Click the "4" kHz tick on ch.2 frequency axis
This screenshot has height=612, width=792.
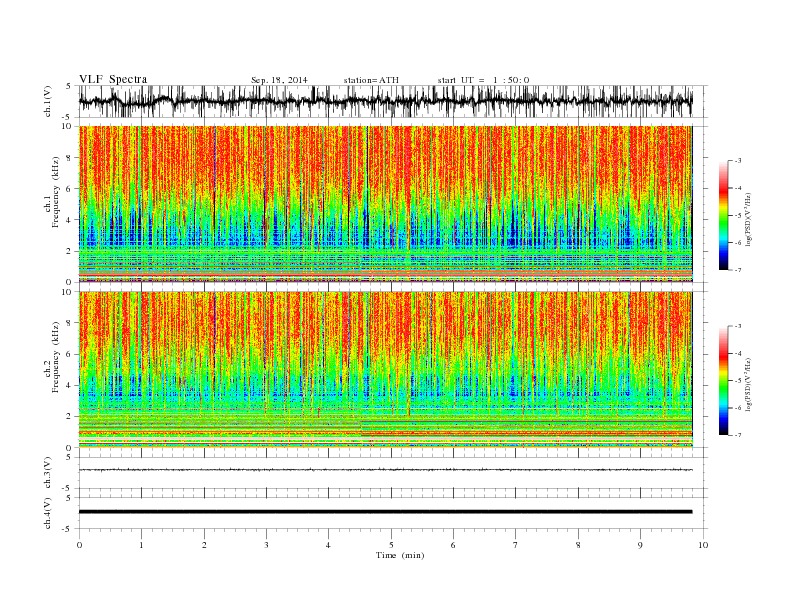69,386
